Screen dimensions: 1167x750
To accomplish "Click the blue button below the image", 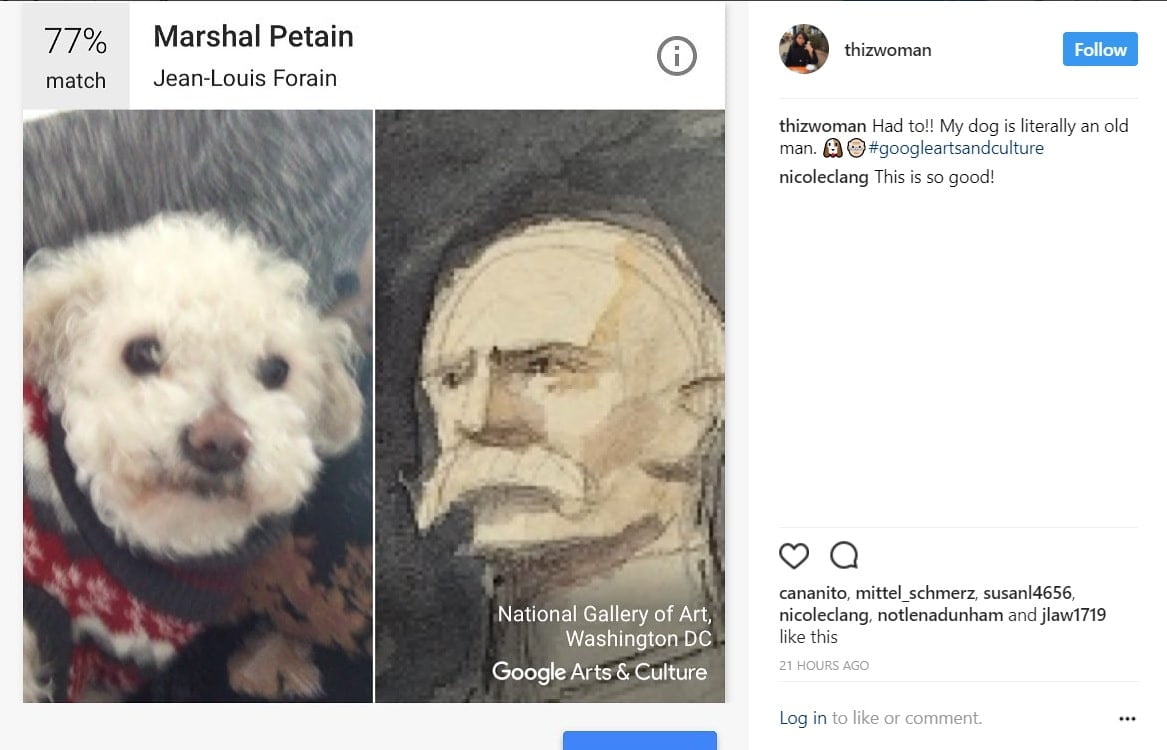I will [639, 741].
